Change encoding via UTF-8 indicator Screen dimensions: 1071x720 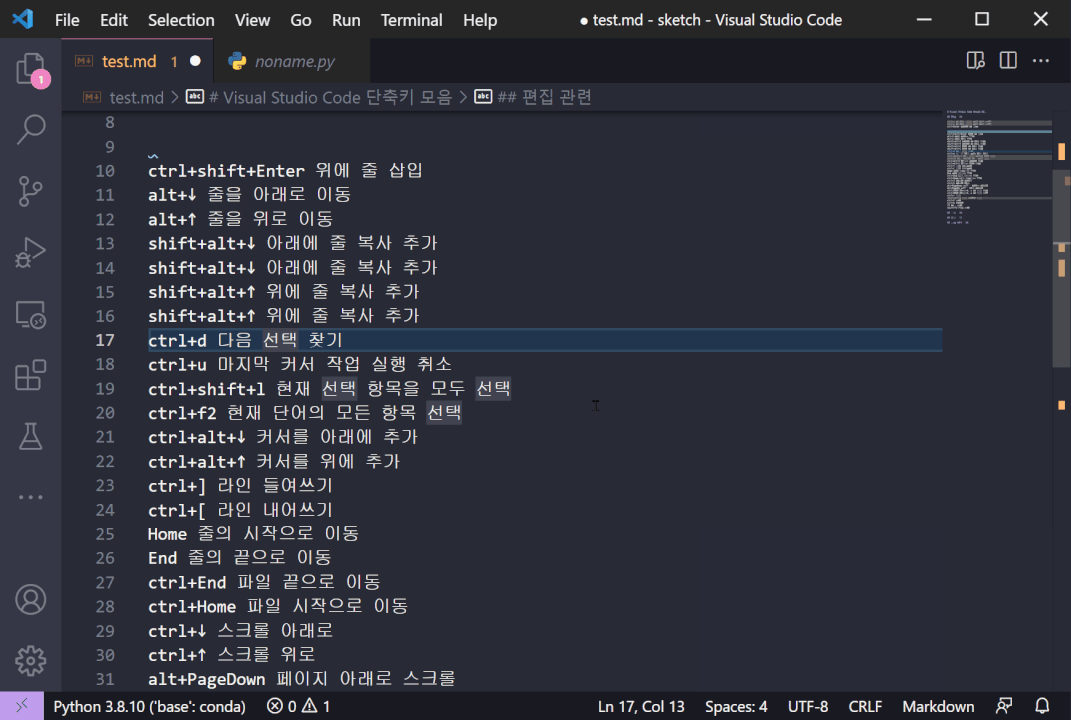(807, 706)
